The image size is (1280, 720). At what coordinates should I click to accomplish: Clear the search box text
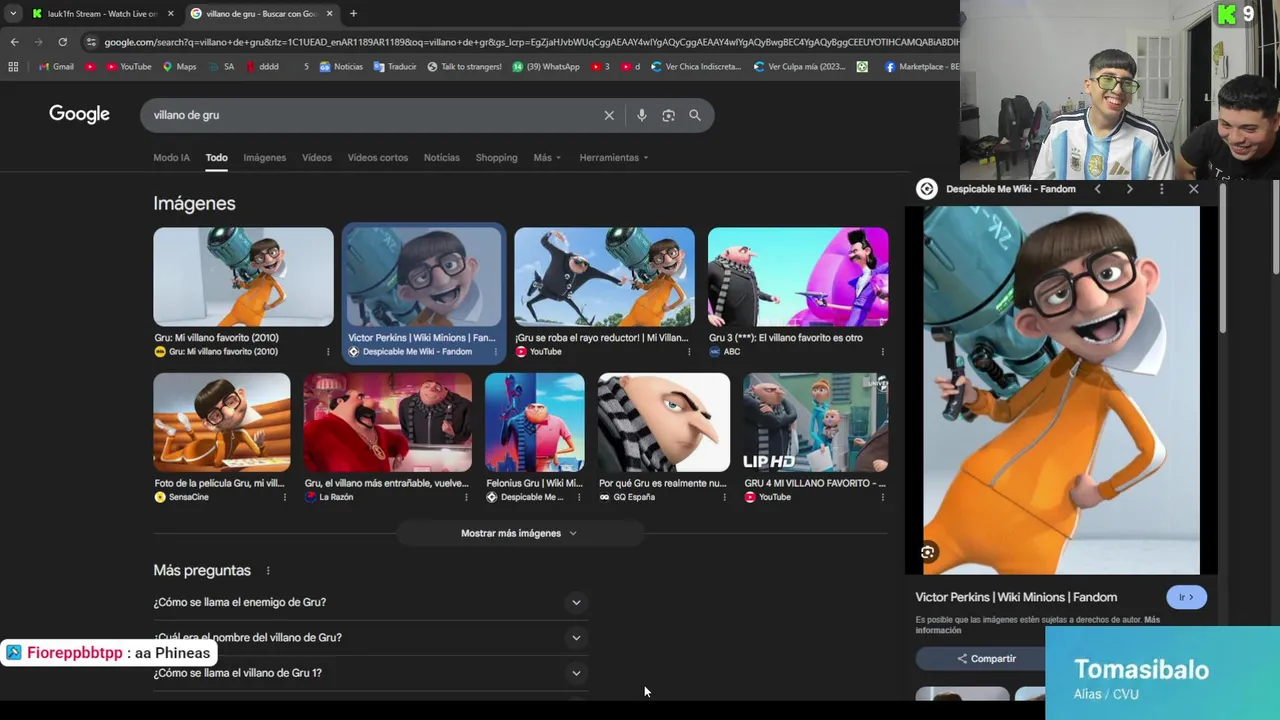click(x=609, y=115)
